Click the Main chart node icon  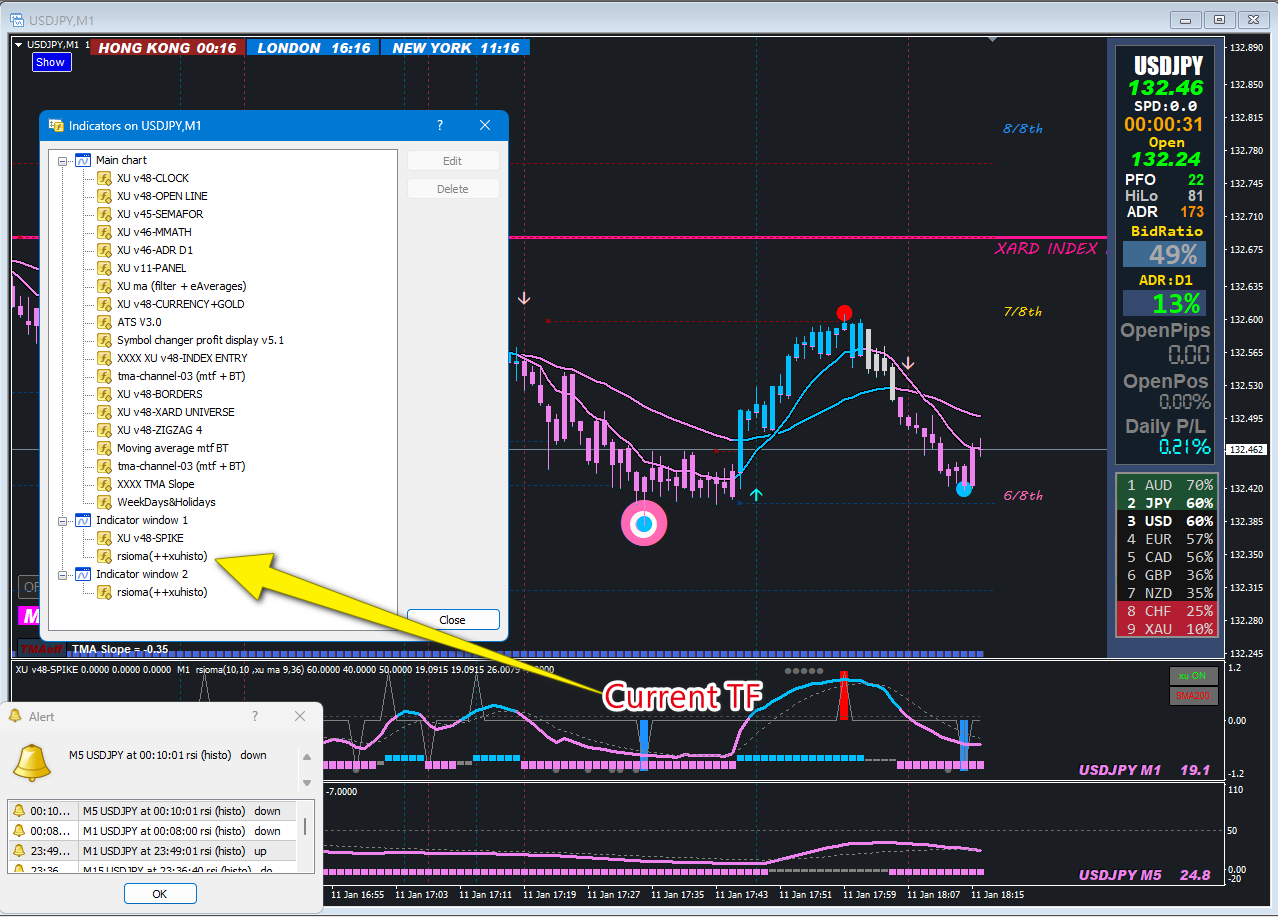click(x=83, y=160)
